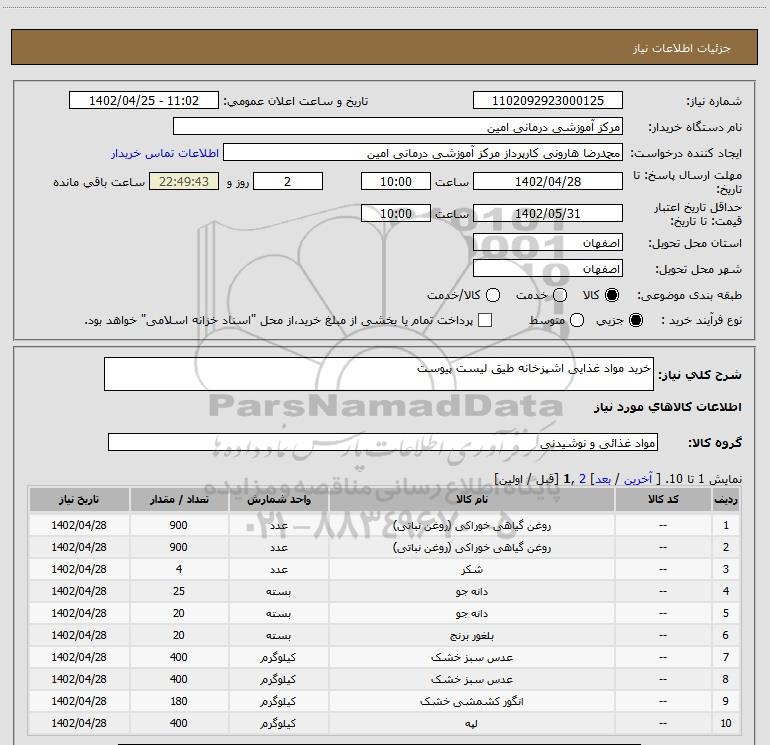Viewport: 770px width, 745px height.
Task: Click the کد کالا column header
Action: pyautogui.click(x=663, y=499)
